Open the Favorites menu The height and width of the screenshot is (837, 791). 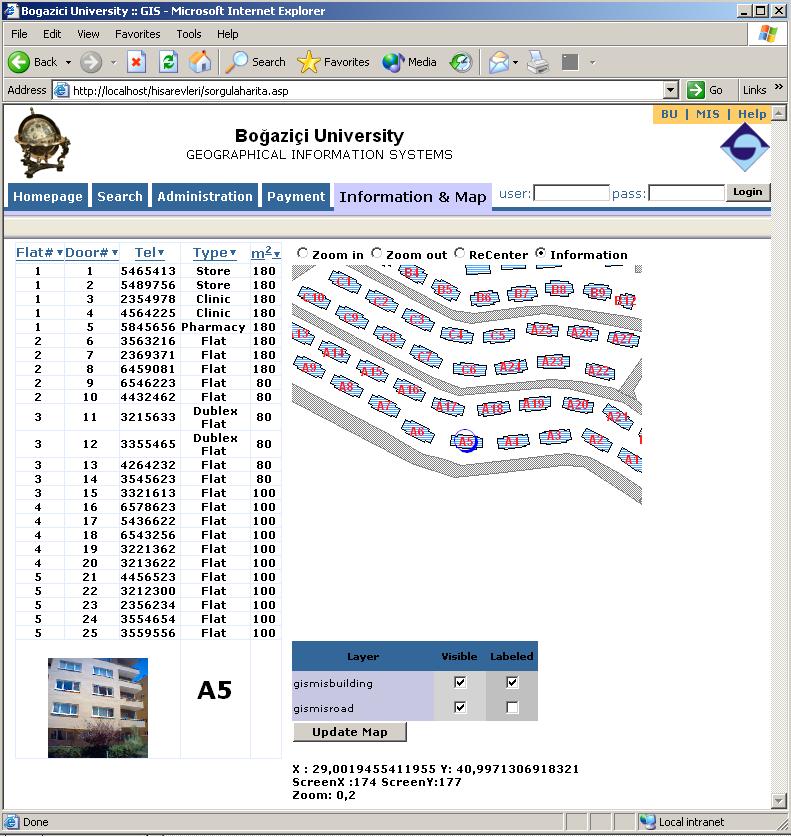point(138,34)
